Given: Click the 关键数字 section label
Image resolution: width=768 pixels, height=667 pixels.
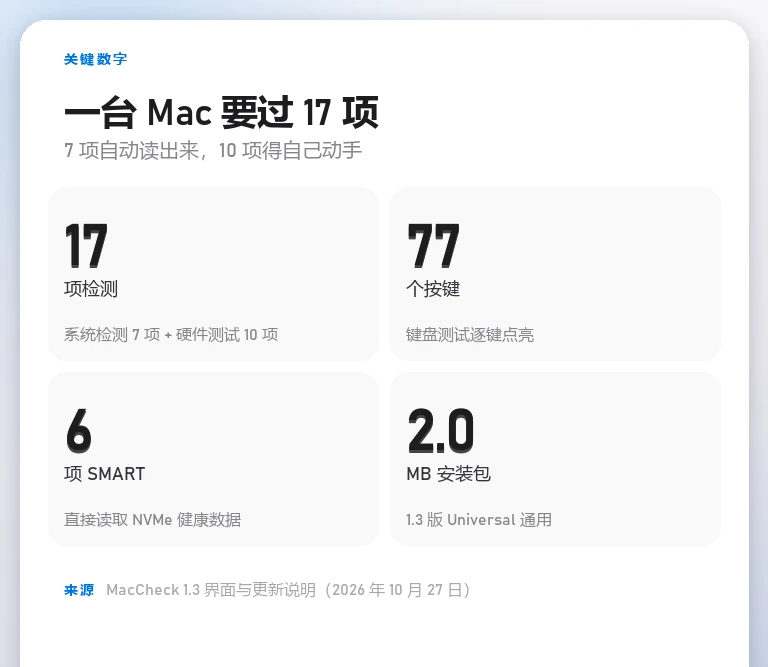Looking at the screenshot, I should (x=96, y=59).
